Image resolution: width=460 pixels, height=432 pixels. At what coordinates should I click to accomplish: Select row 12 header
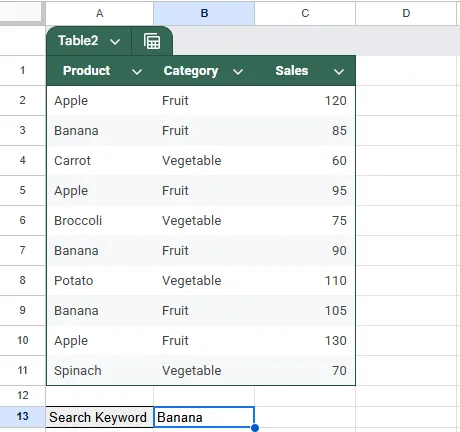tap(22, 396)
